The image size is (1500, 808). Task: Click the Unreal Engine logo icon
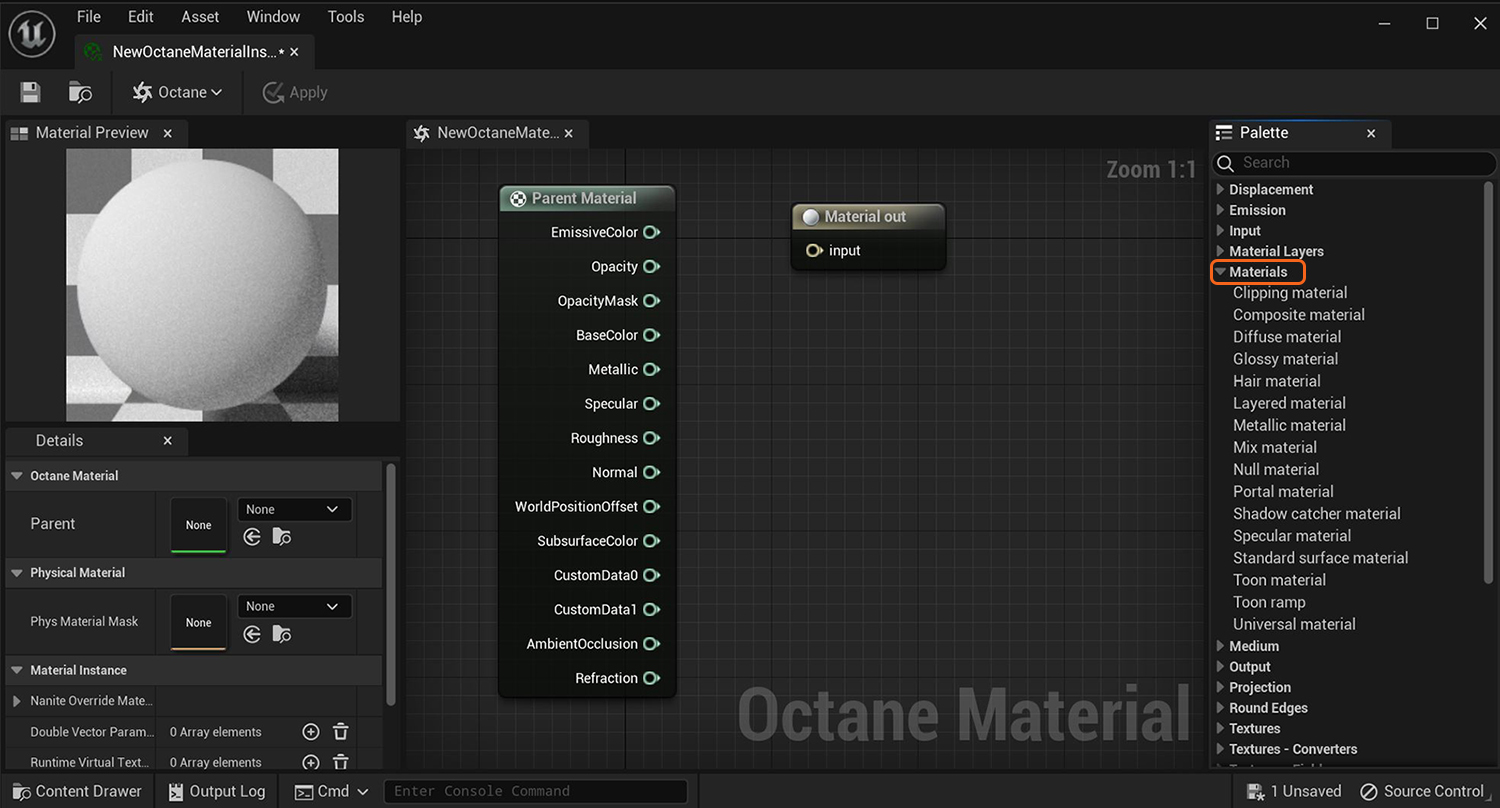click(x=32, y=35)
